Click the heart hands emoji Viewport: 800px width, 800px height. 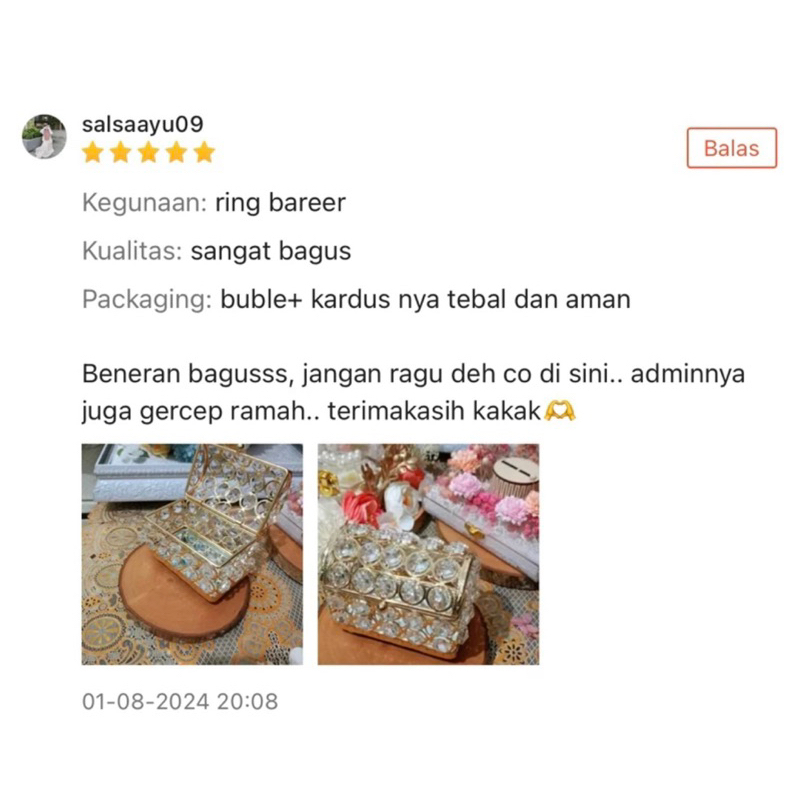tap(560, 411)
